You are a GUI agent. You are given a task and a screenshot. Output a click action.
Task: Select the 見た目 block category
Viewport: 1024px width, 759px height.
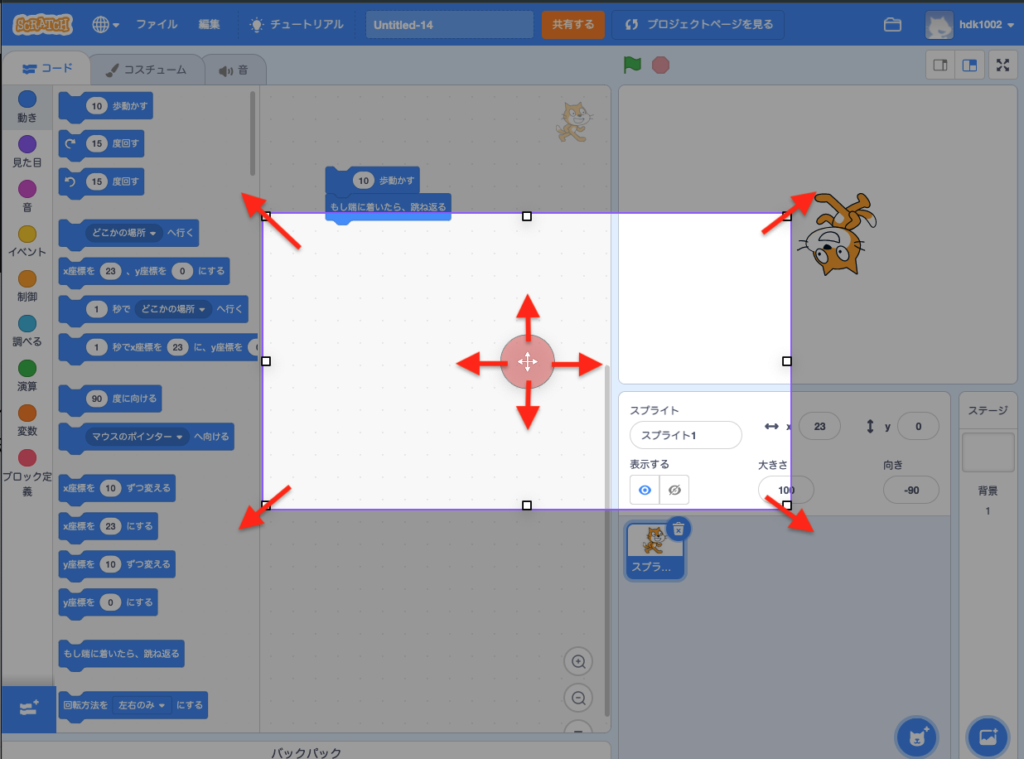point(27,152)
